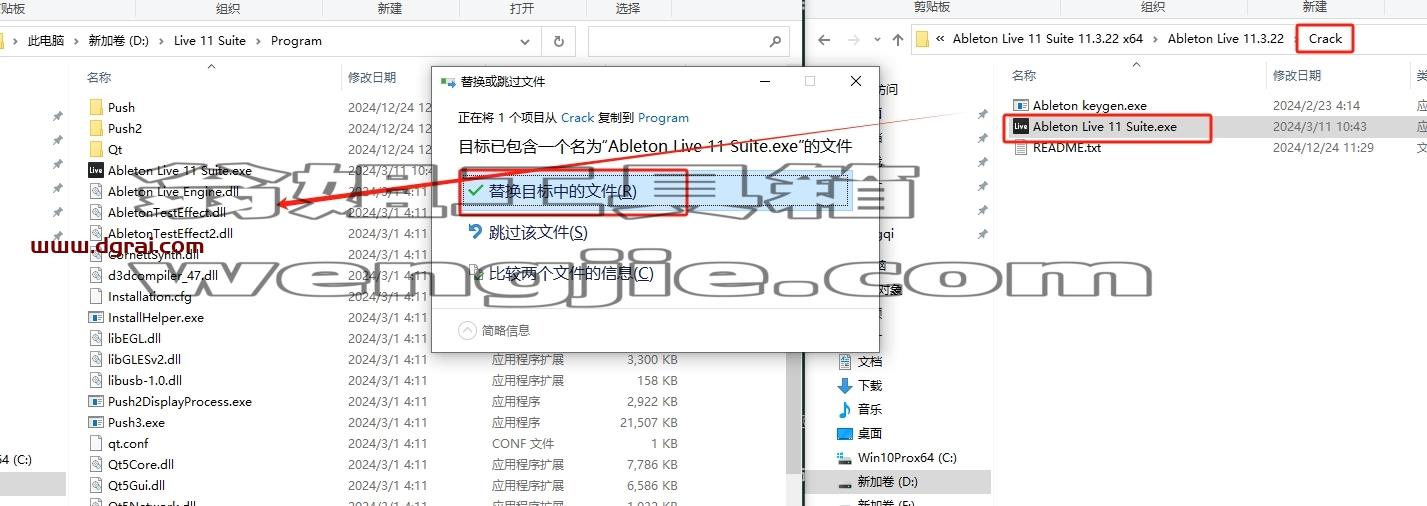1427x506 pixels.
Task: Click the InstallHelper.exe file icon
Action: pyautogui.click(x=96, y=317)
